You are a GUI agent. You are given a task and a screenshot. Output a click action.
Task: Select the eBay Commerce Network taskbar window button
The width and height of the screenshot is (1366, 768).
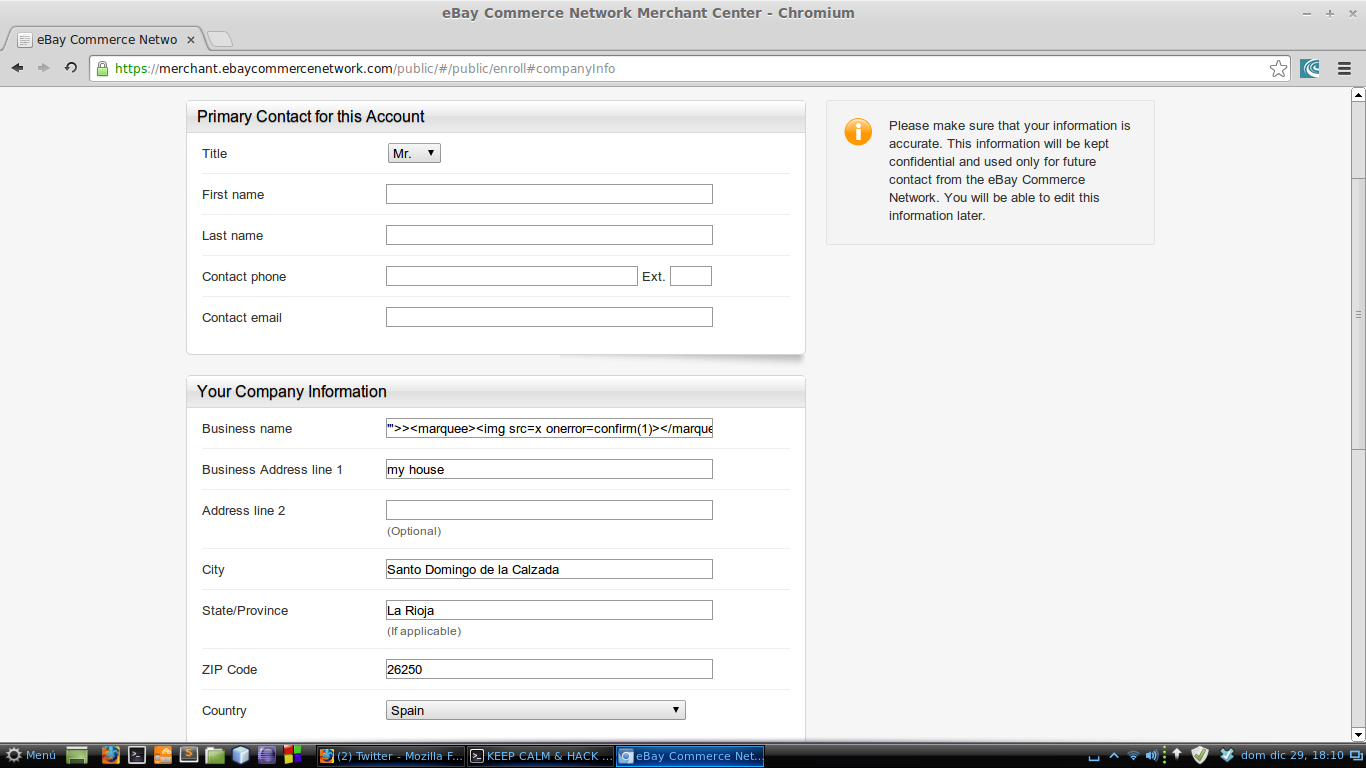[x=690, y=756]
